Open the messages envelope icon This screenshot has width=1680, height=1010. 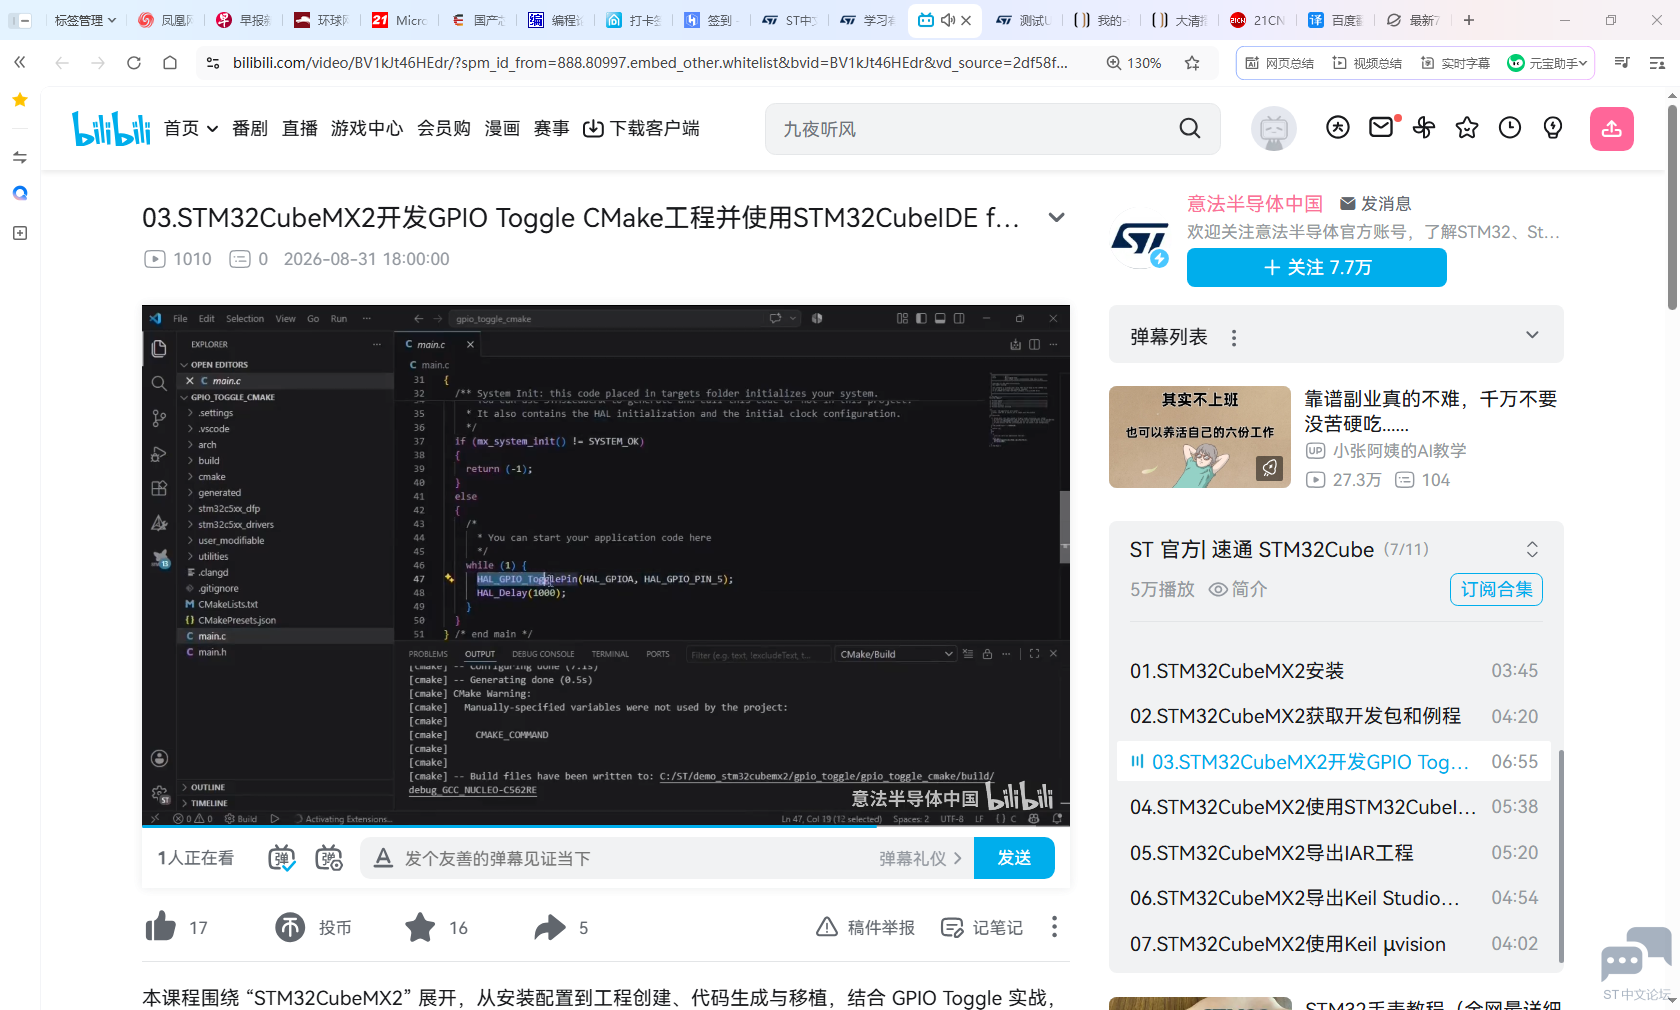(1381, 127)
